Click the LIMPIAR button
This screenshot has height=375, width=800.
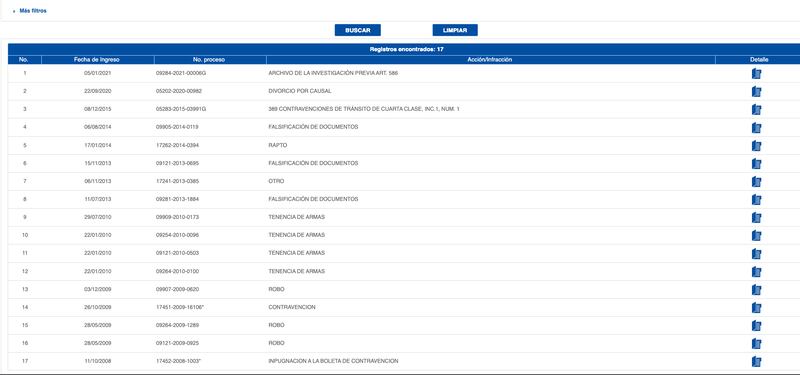pos(455,30)
